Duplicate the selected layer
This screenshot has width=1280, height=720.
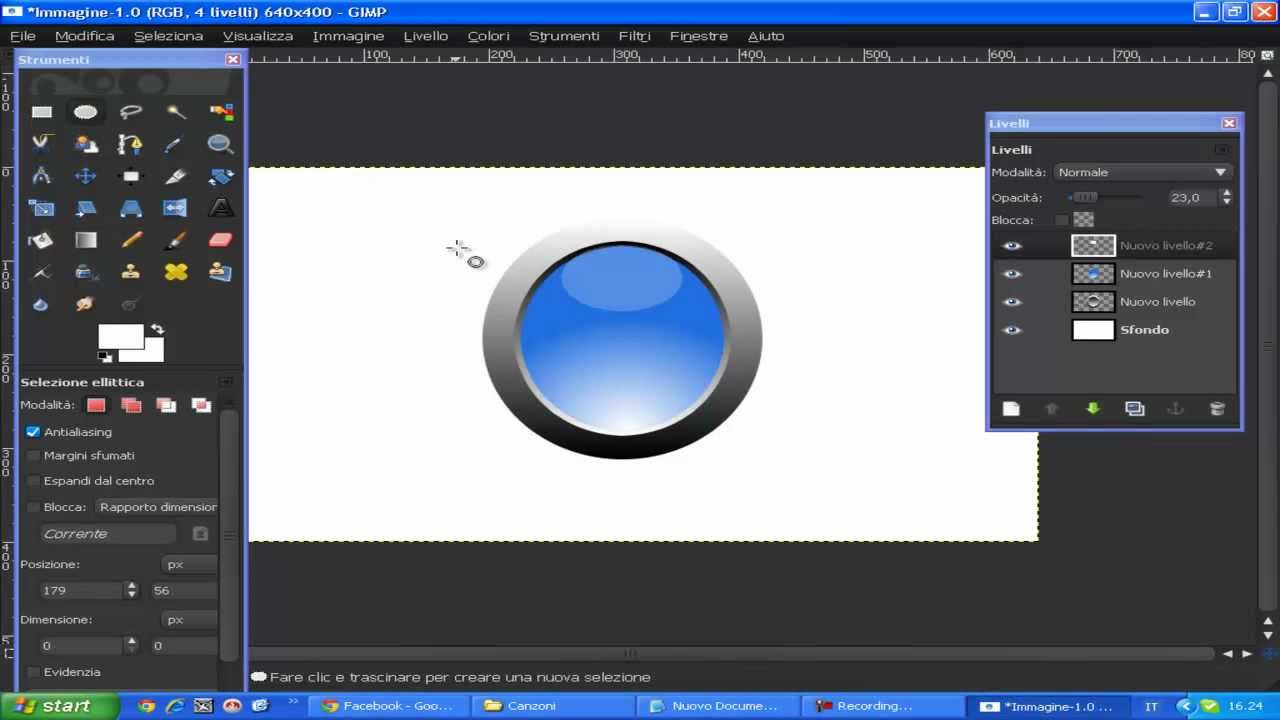[x=1134, y=409]
